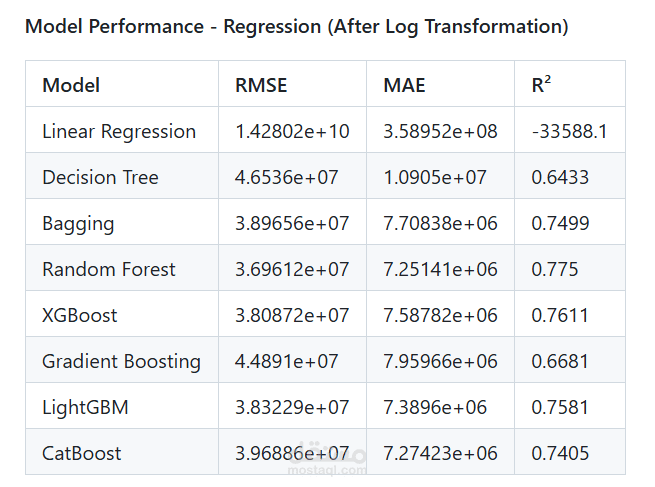655x487 pixels.
Task: Select the XGBoost model cell
Action: click(x=80, y=315)
